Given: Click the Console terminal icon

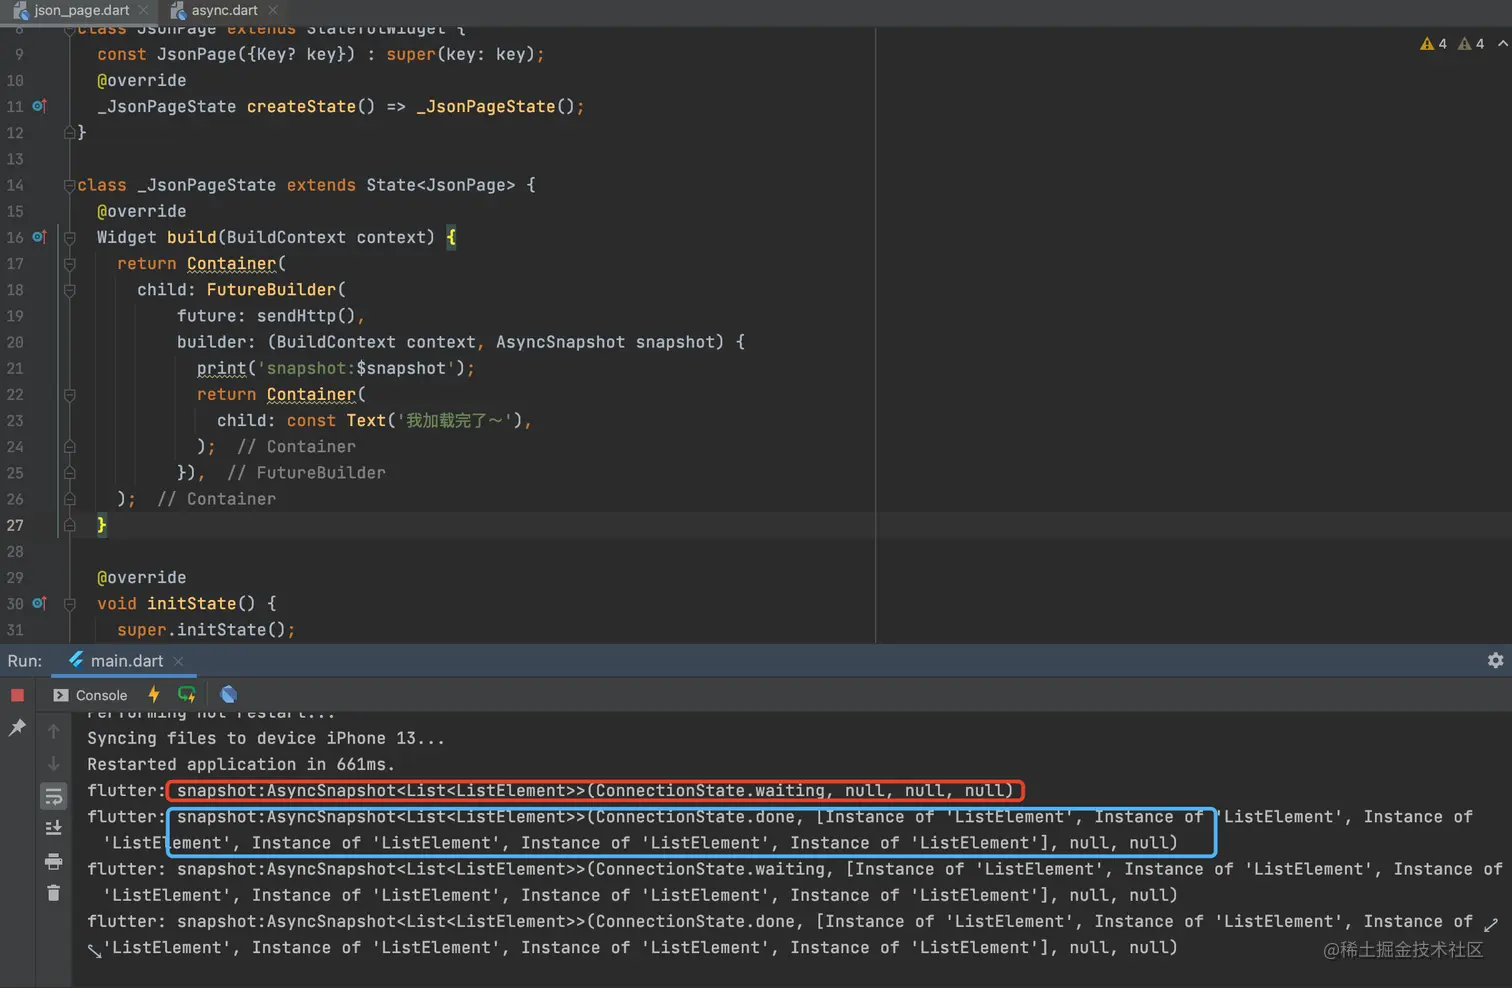Looking at the screenshot, I should (x=61, y=695).
